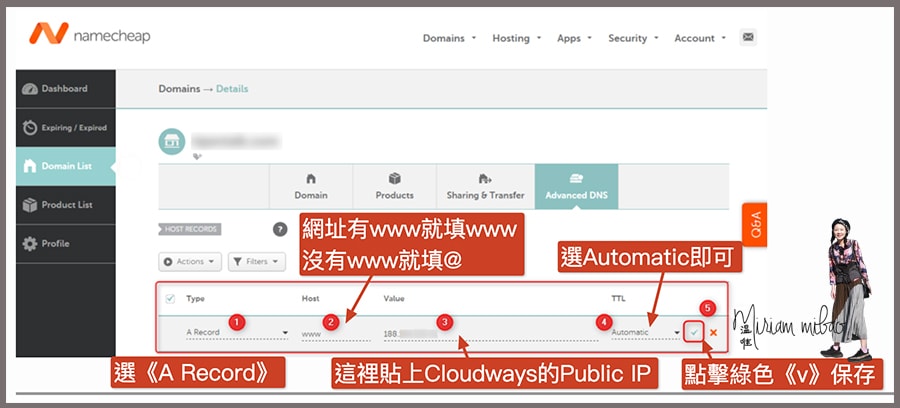Click the Type column header
Viewport: 900px width, 408px height.
click(x=195, y=299)
